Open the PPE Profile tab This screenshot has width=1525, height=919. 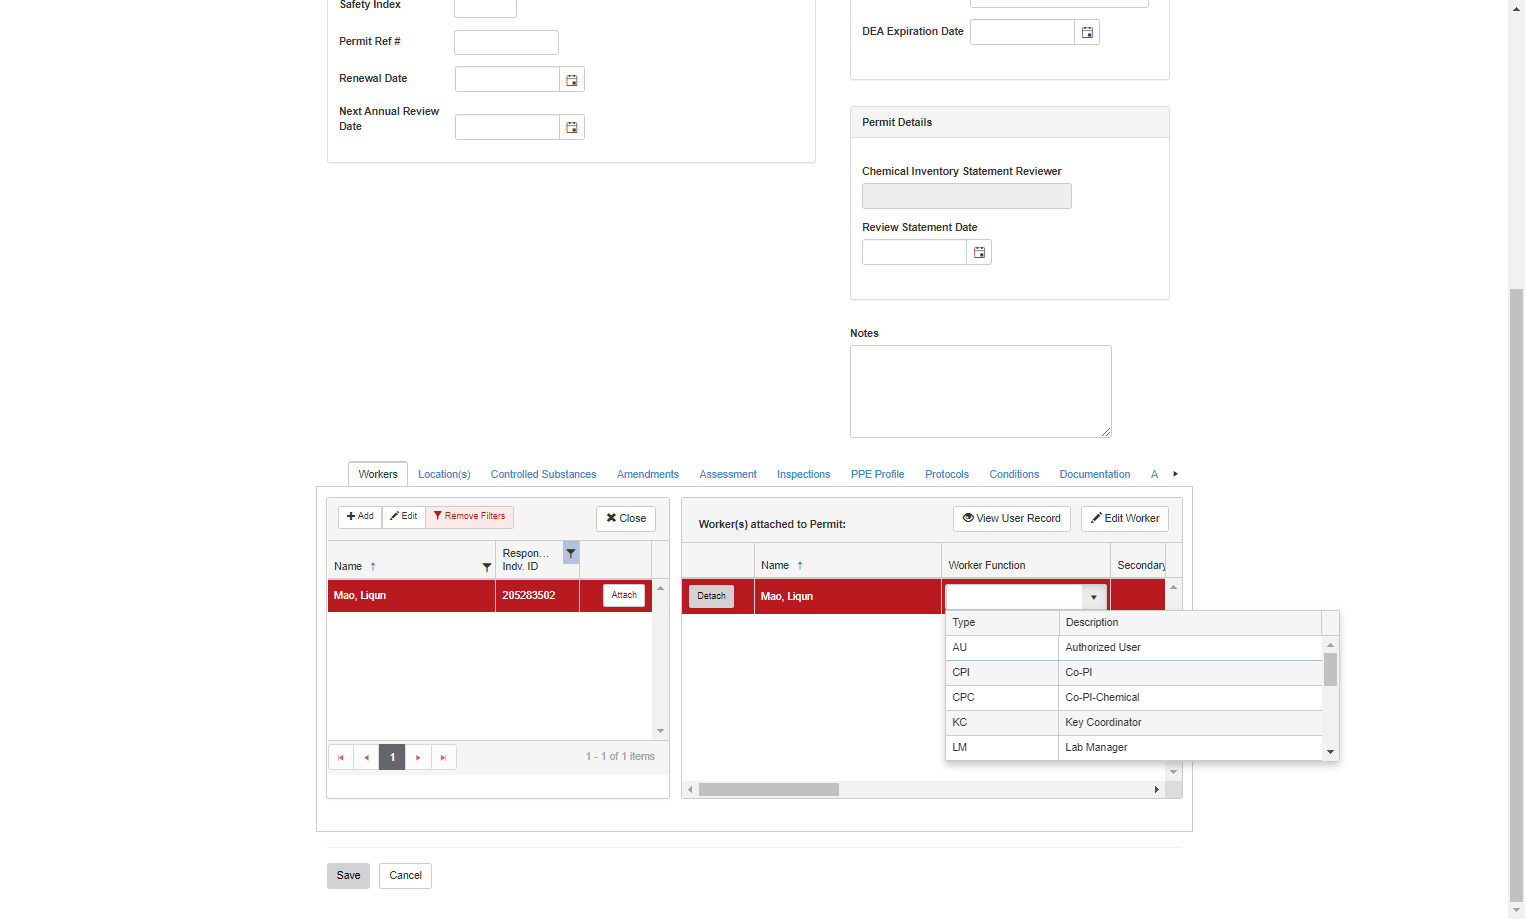coord(877,475)
